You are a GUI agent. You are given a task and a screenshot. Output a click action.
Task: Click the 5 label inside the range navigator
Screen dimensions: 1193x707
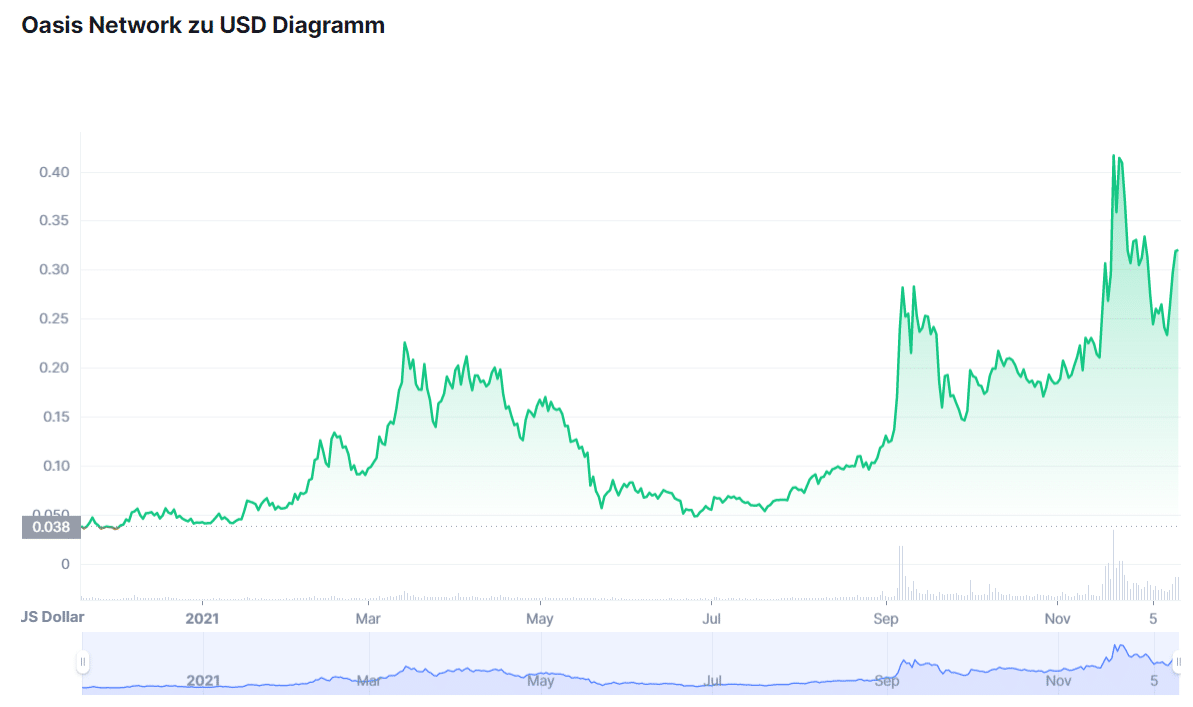[x=1154, y=680]
